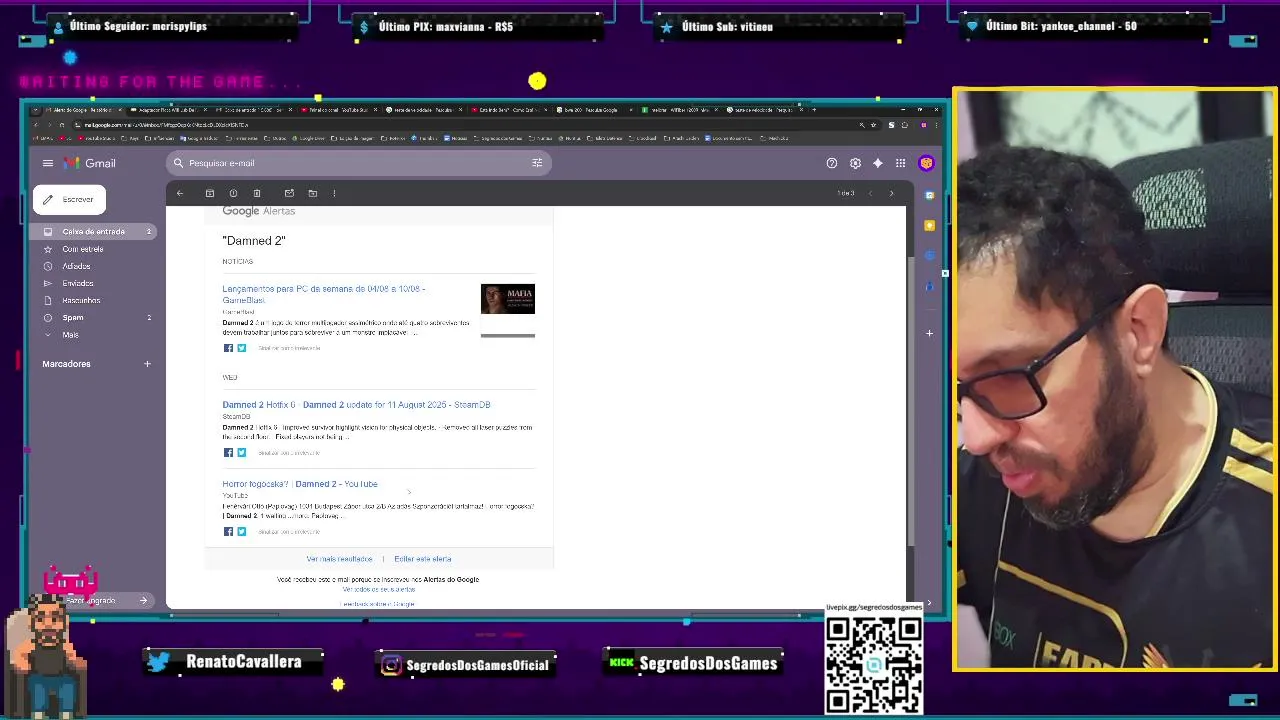Go to the older email arrow

click(891, 193)
